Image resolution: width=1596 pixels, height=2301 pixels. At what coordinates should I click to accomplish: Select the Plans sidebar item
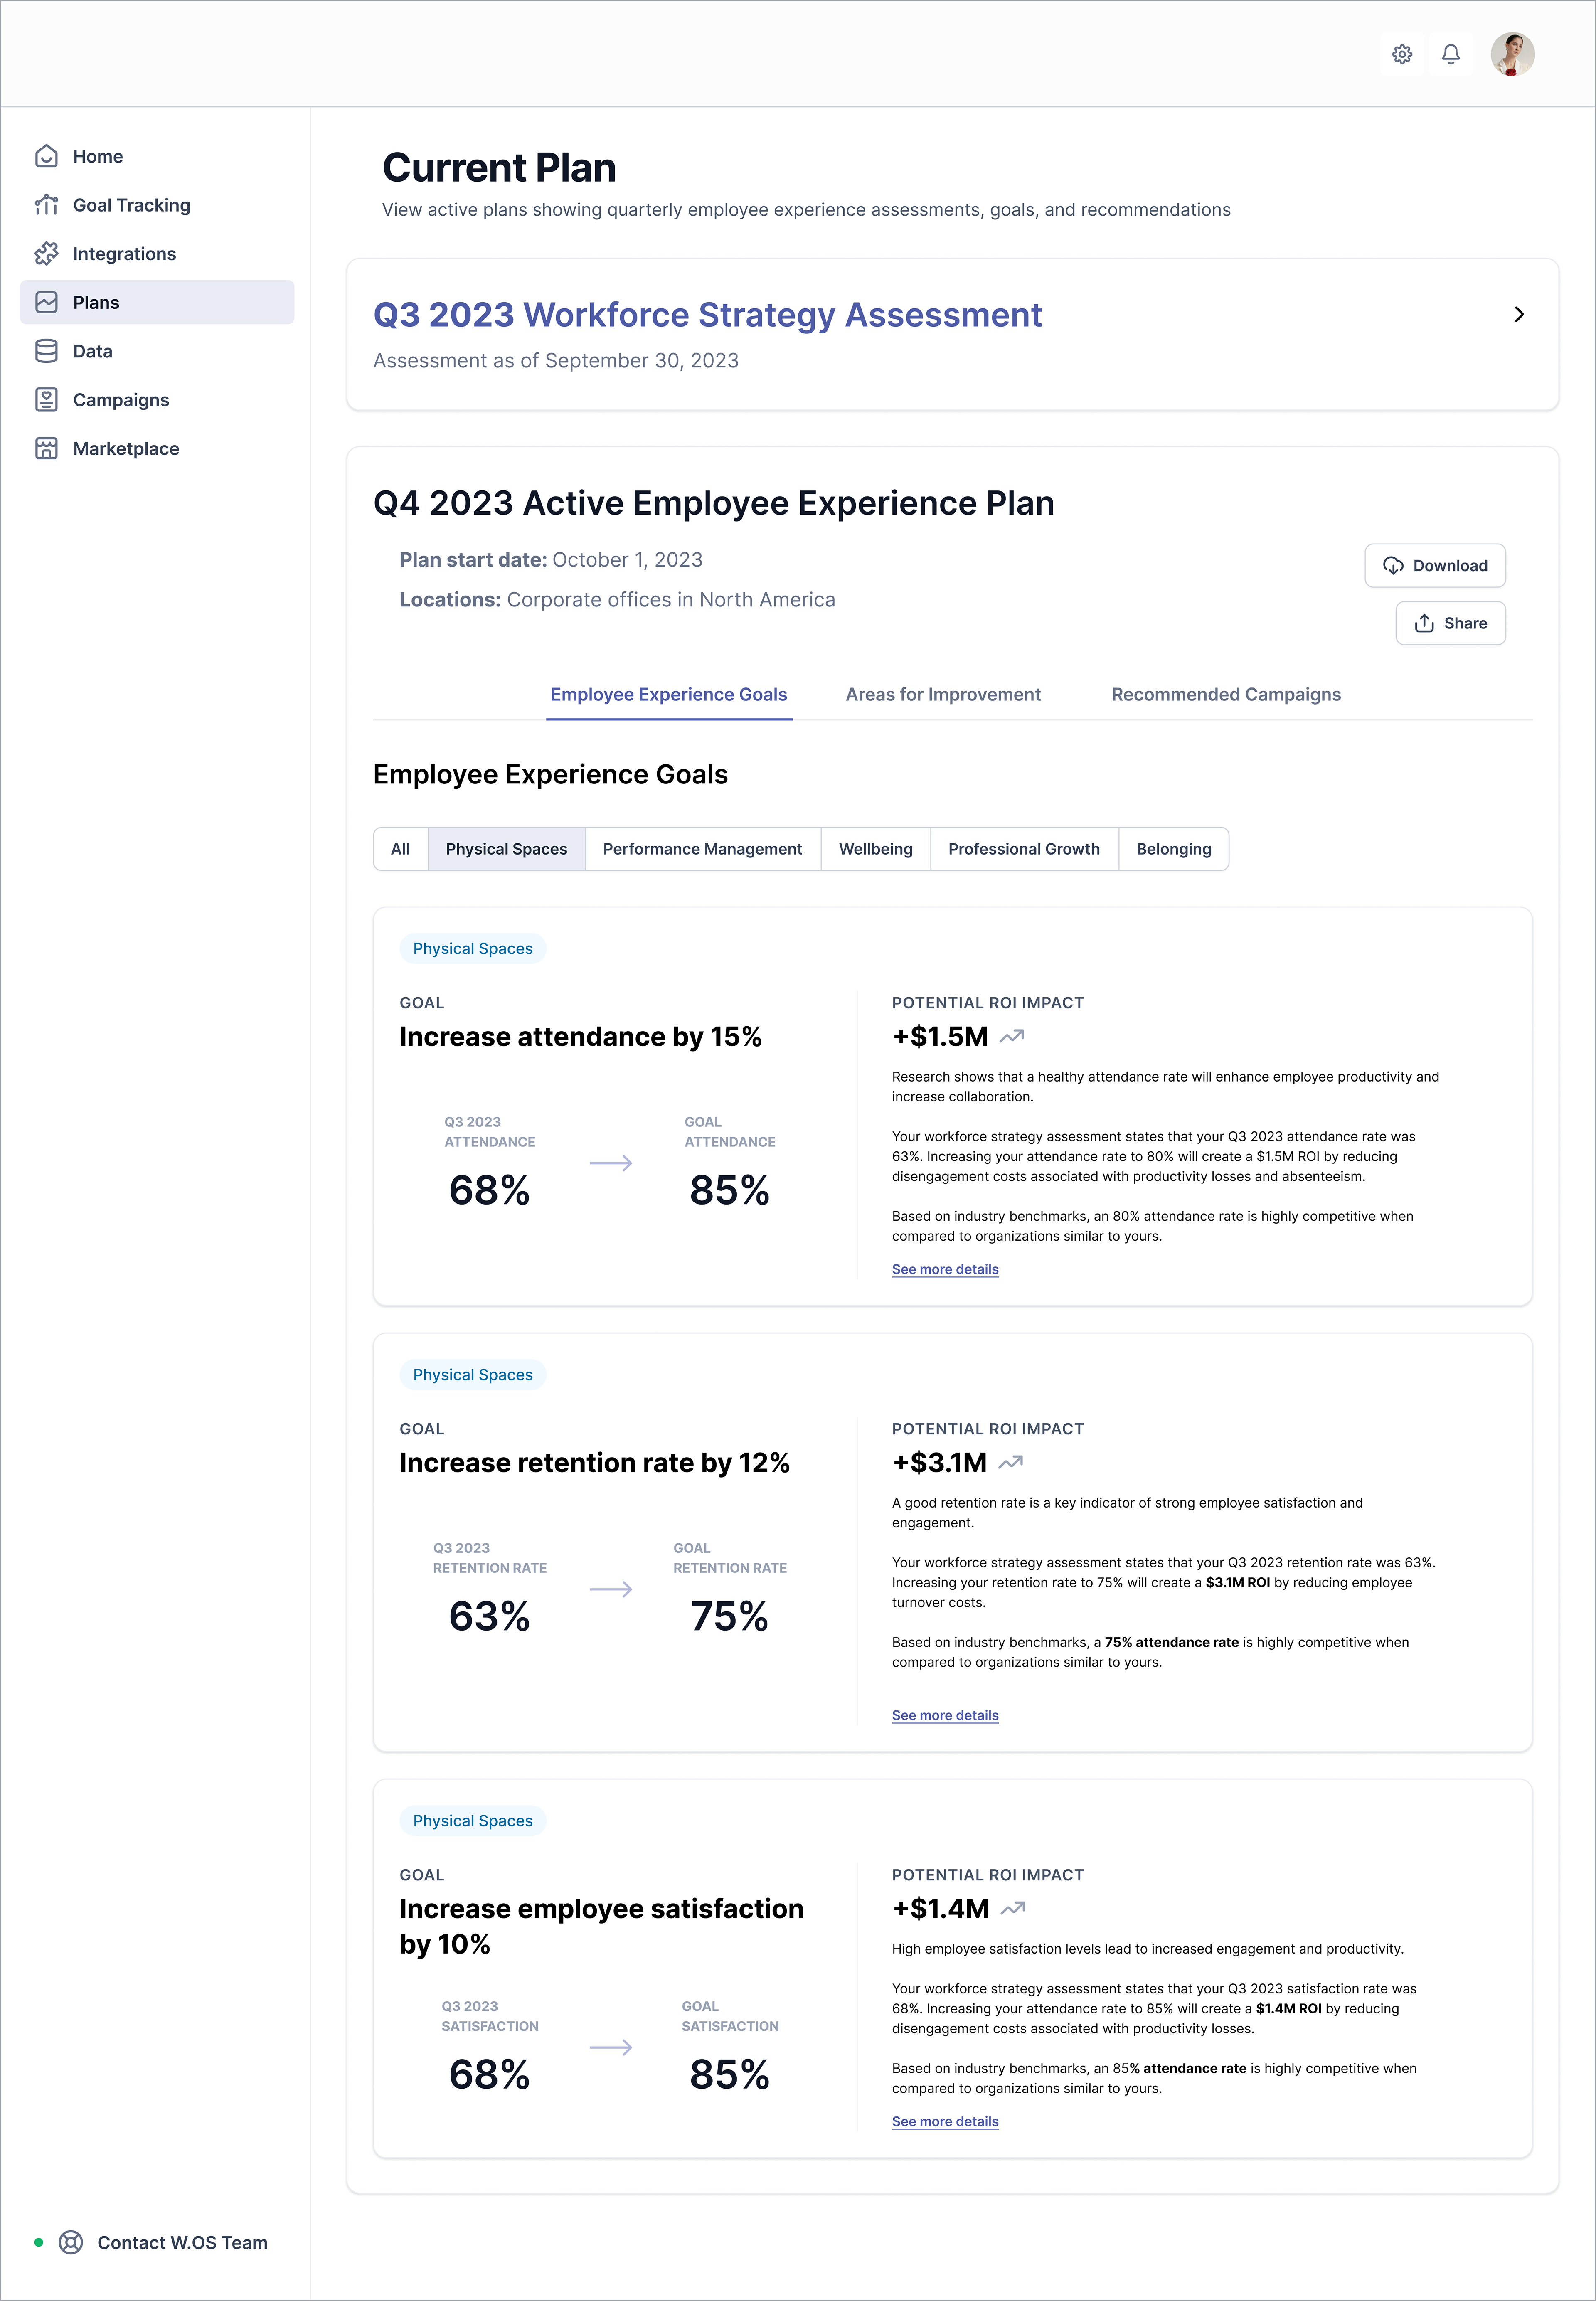point(157,302)
